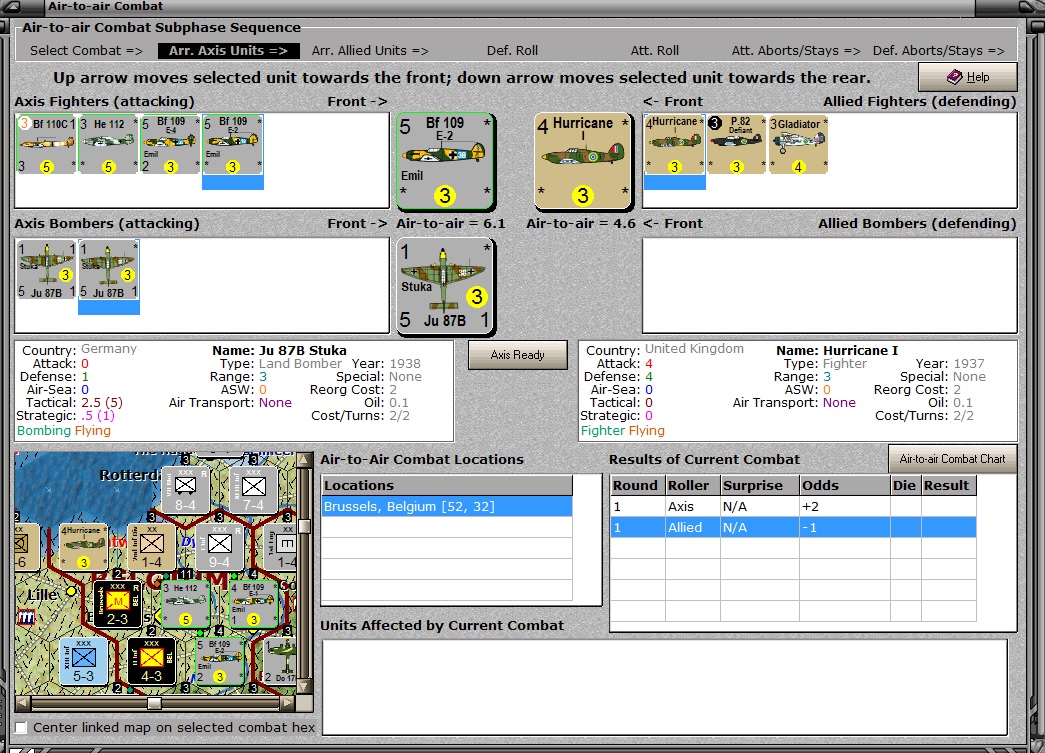Enable Center linked map on selected combat hex
Viewport: 1045px width, 753px height.
click(21, 727)
